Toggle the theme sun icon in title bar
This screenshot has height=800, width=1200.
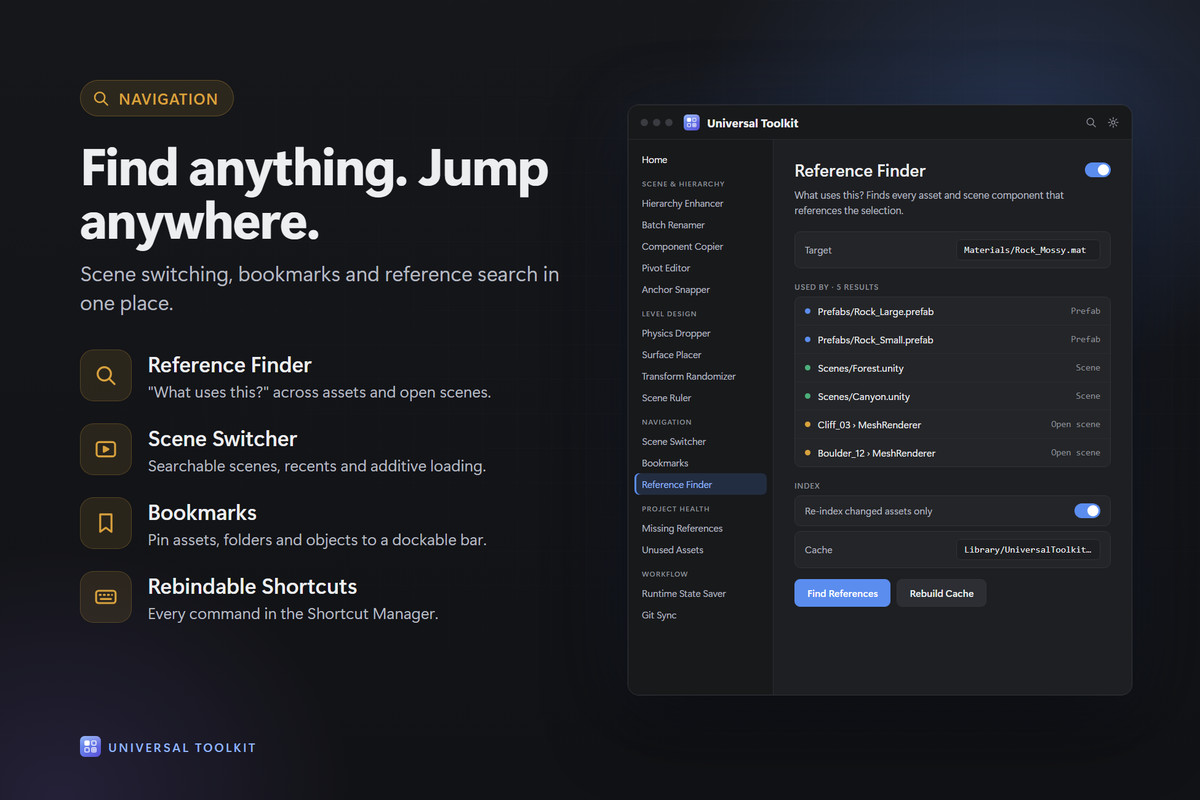tap(1113, 123)
